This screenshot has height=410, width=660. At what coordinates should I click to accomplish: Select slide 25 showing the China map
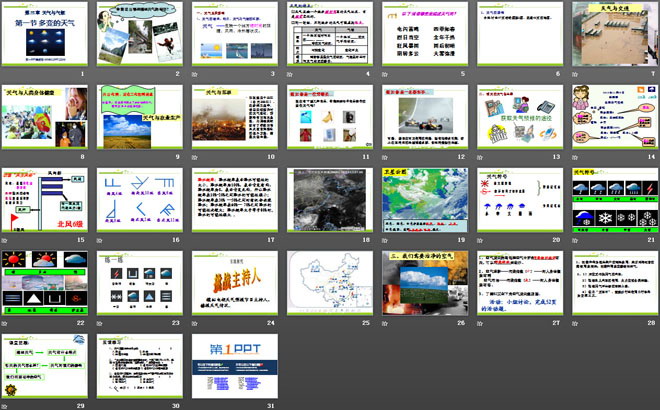[x=329, y=281]
